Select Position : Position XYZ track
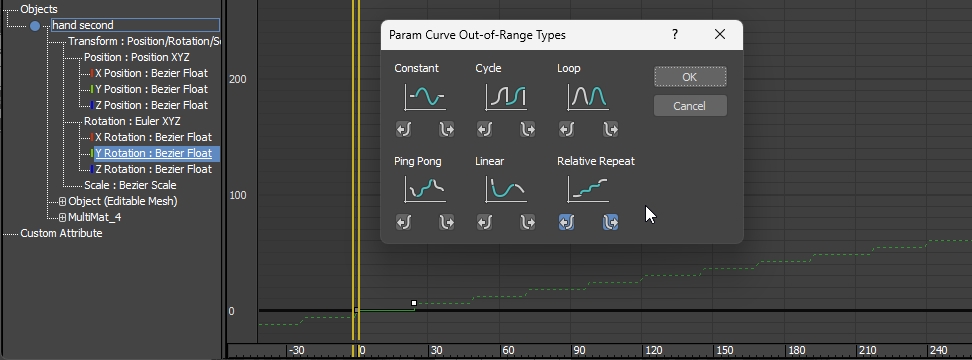Image resolution: width=972 pixels, height=360 pixels. [135, 57]
